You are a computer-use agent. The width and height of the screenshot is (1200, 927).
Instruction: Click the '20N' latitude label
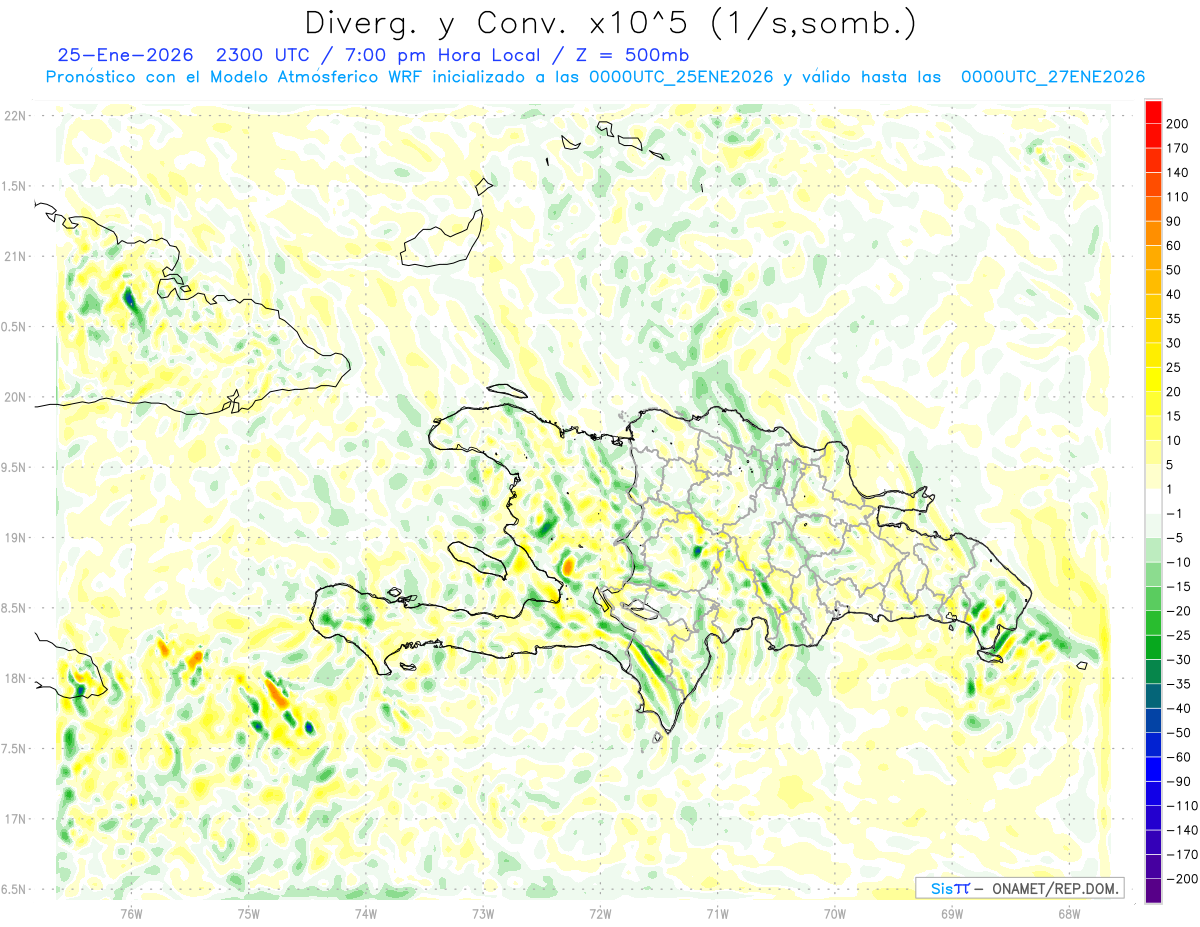pos(14,397)
